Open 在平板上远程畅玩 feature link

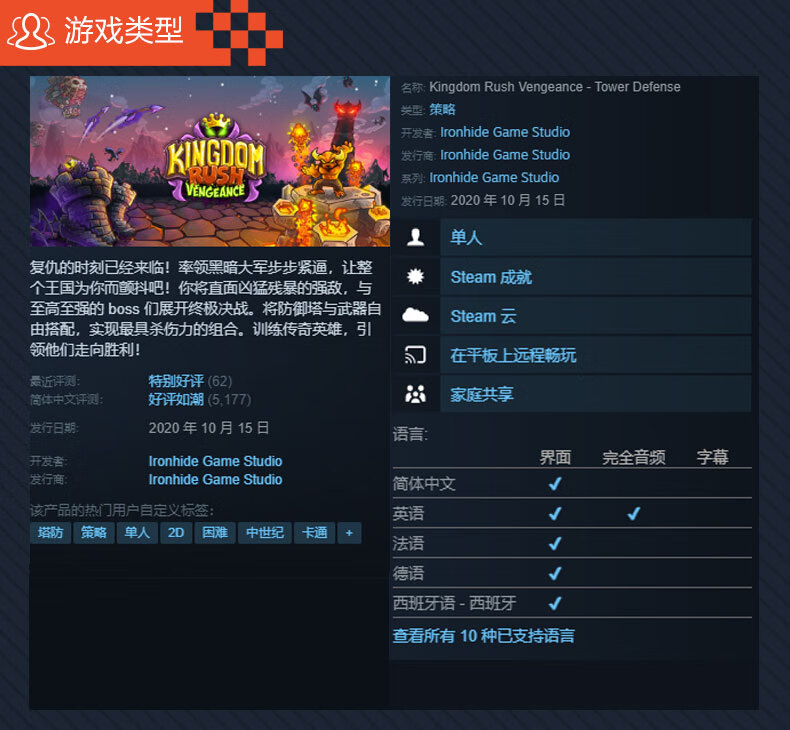596,355
